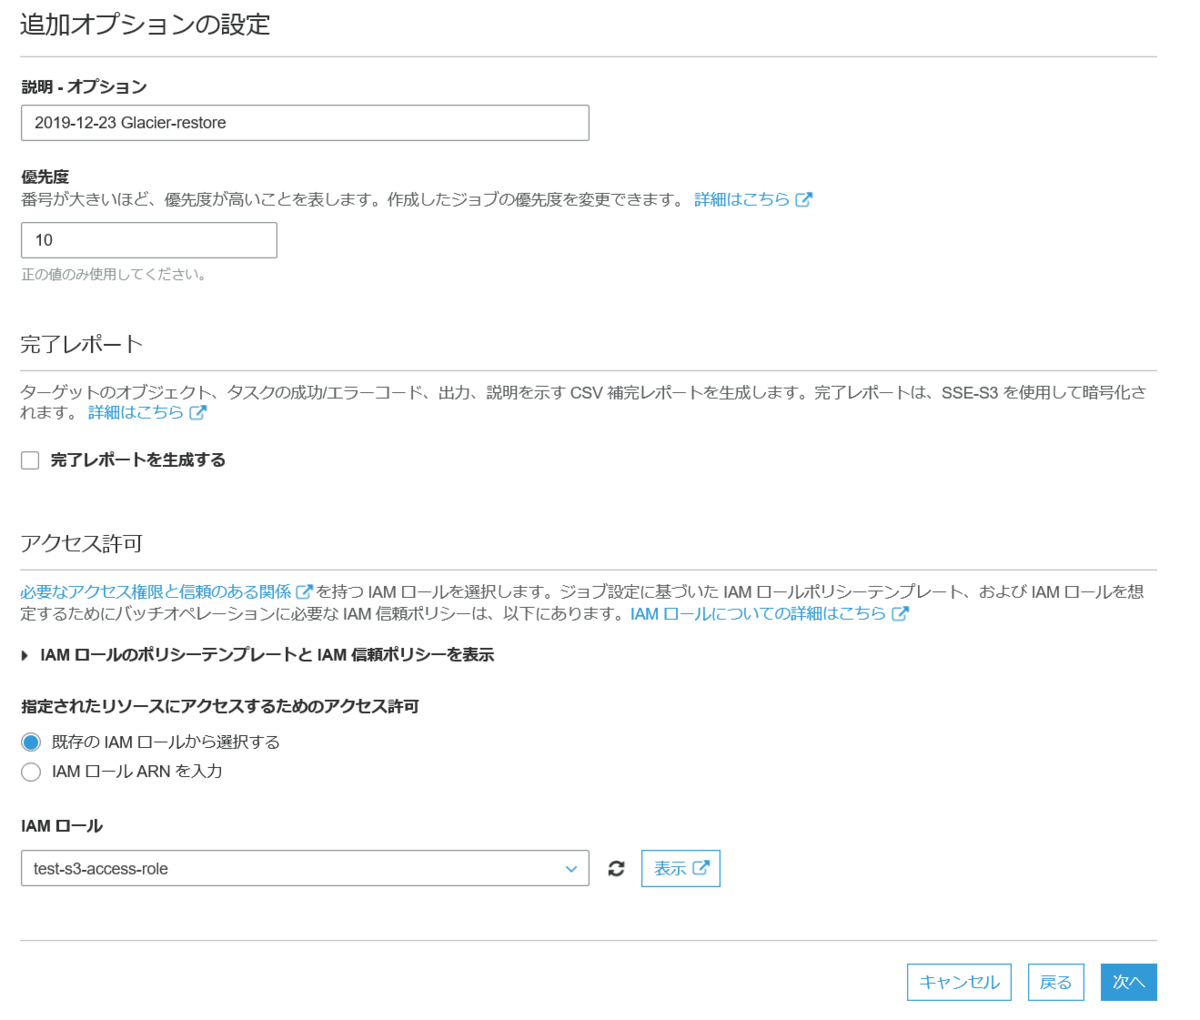Click the external link icon on IAM ロールについての詳細はこちら

tap(901, 614)
